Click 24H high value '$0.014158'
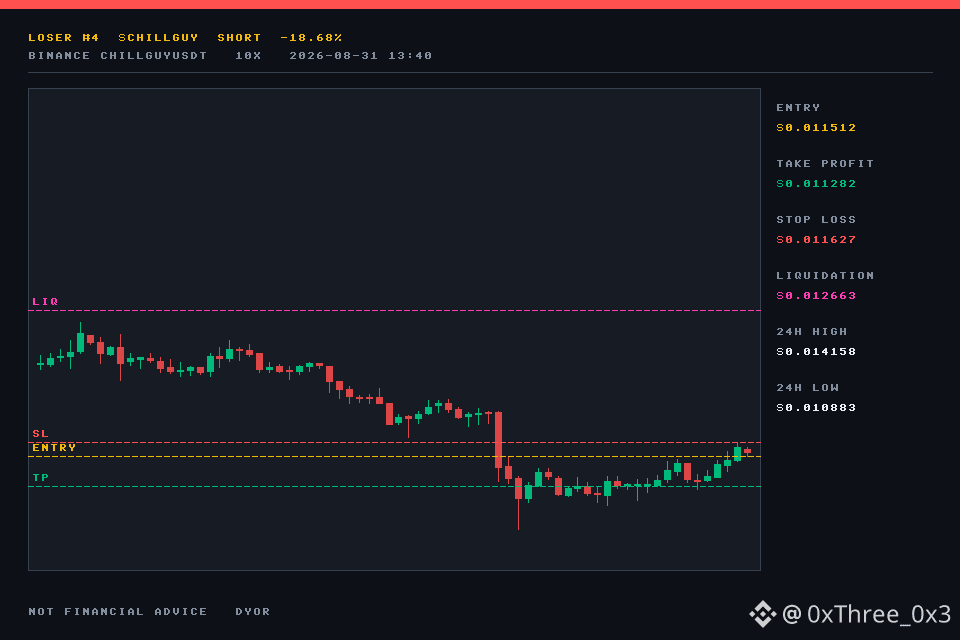Screen dimensions: 960x640 click(816, 352)
